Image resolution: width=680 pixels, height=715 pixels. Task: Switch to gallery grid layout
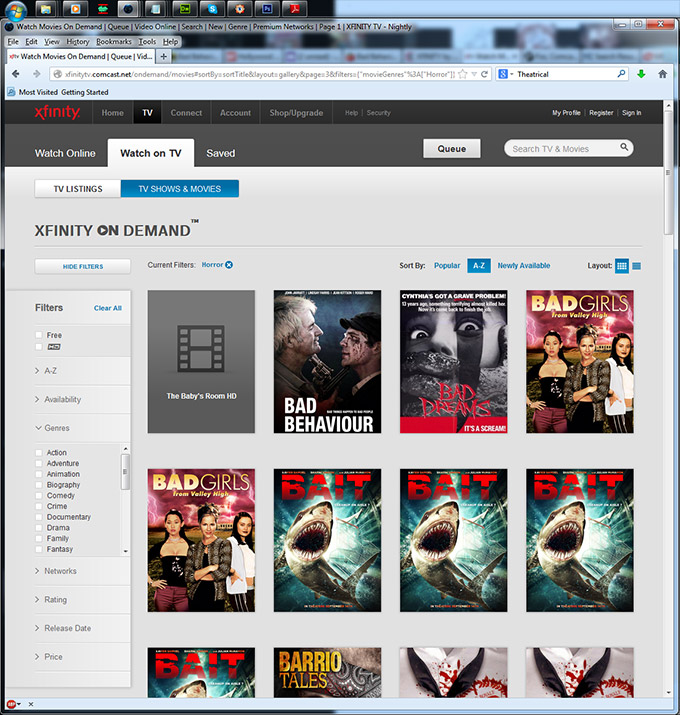pos(621,265)
